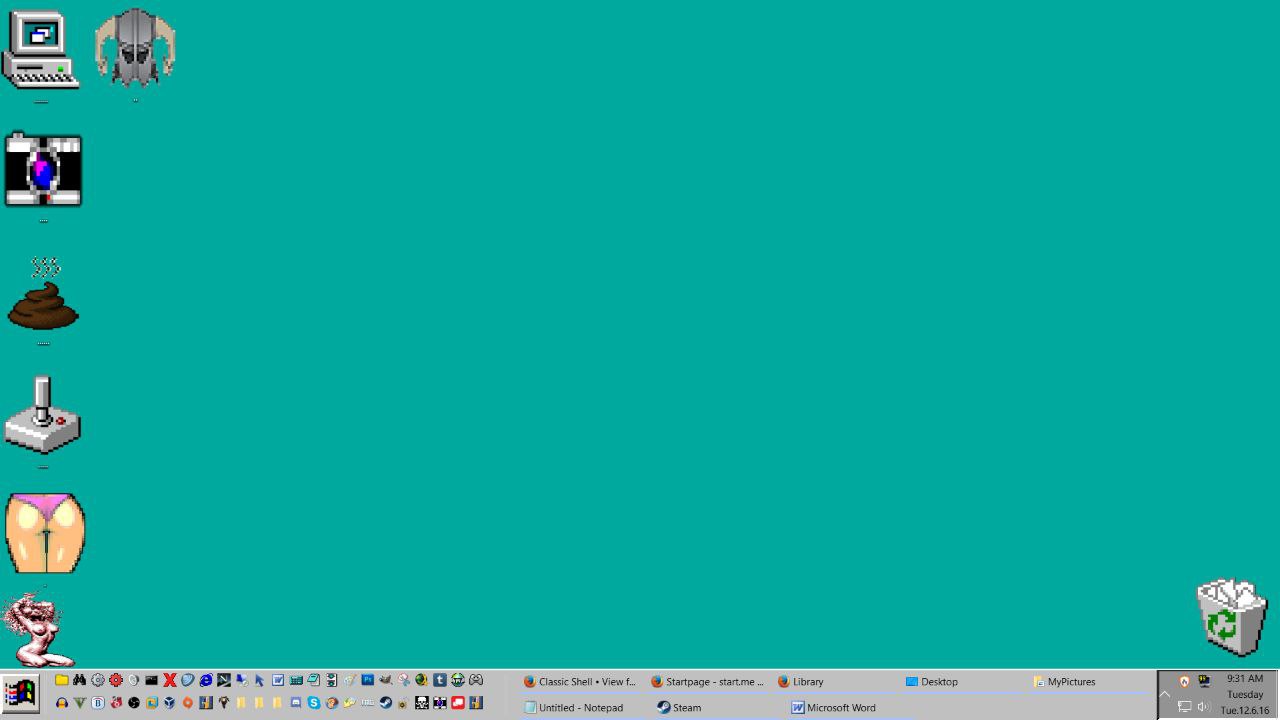Switch to Classic Shell Firefox taskbar window
The width and height of the screenshot is (1280, 720).
click(x=580, y=681)
